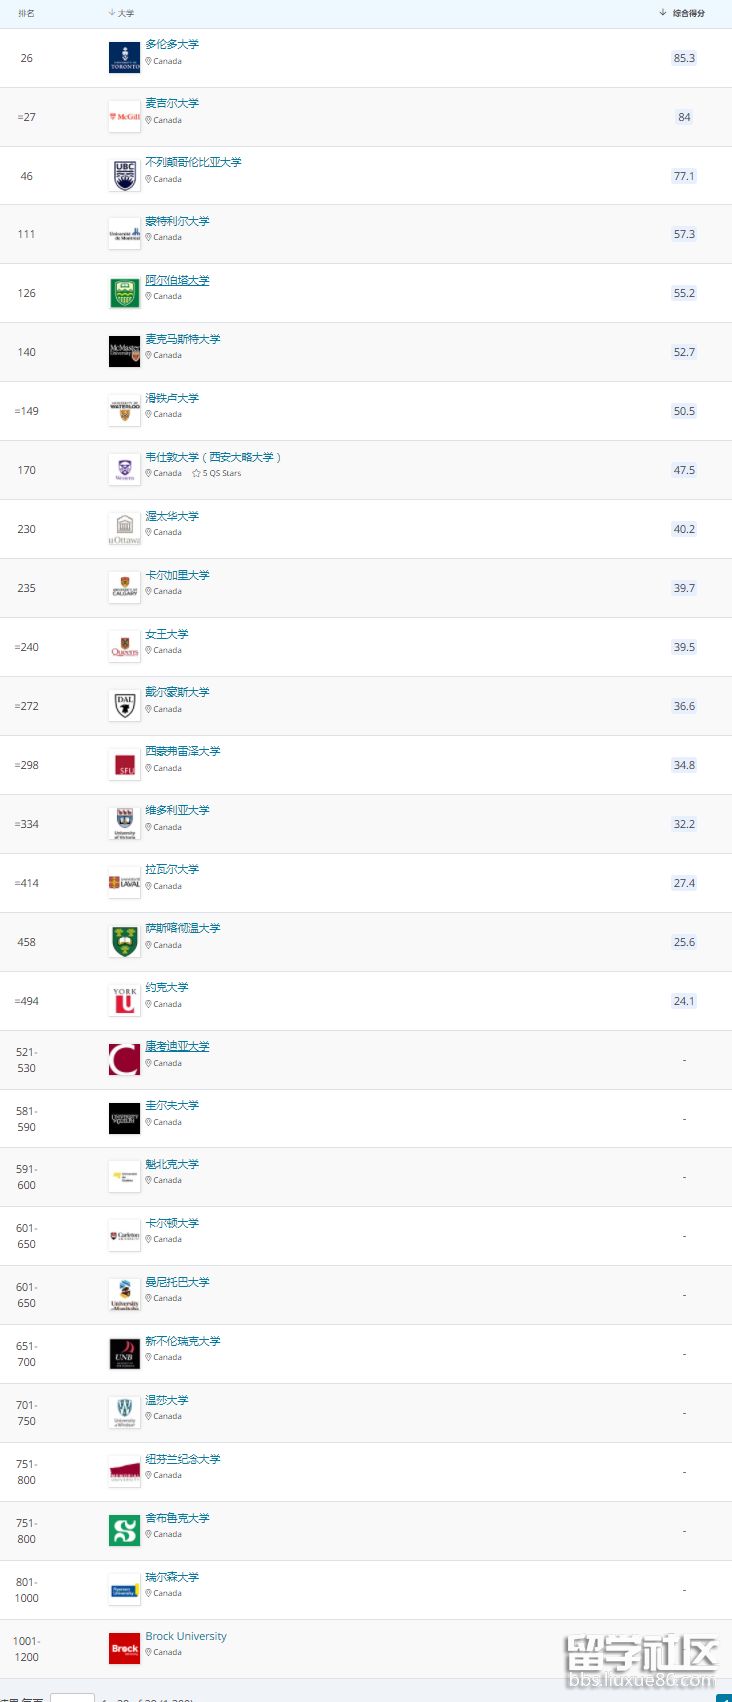Image resolution: width=732 pixels, height=1702 pixels.
Task: Click the 5 QS Stars badge
Action: 217,473
